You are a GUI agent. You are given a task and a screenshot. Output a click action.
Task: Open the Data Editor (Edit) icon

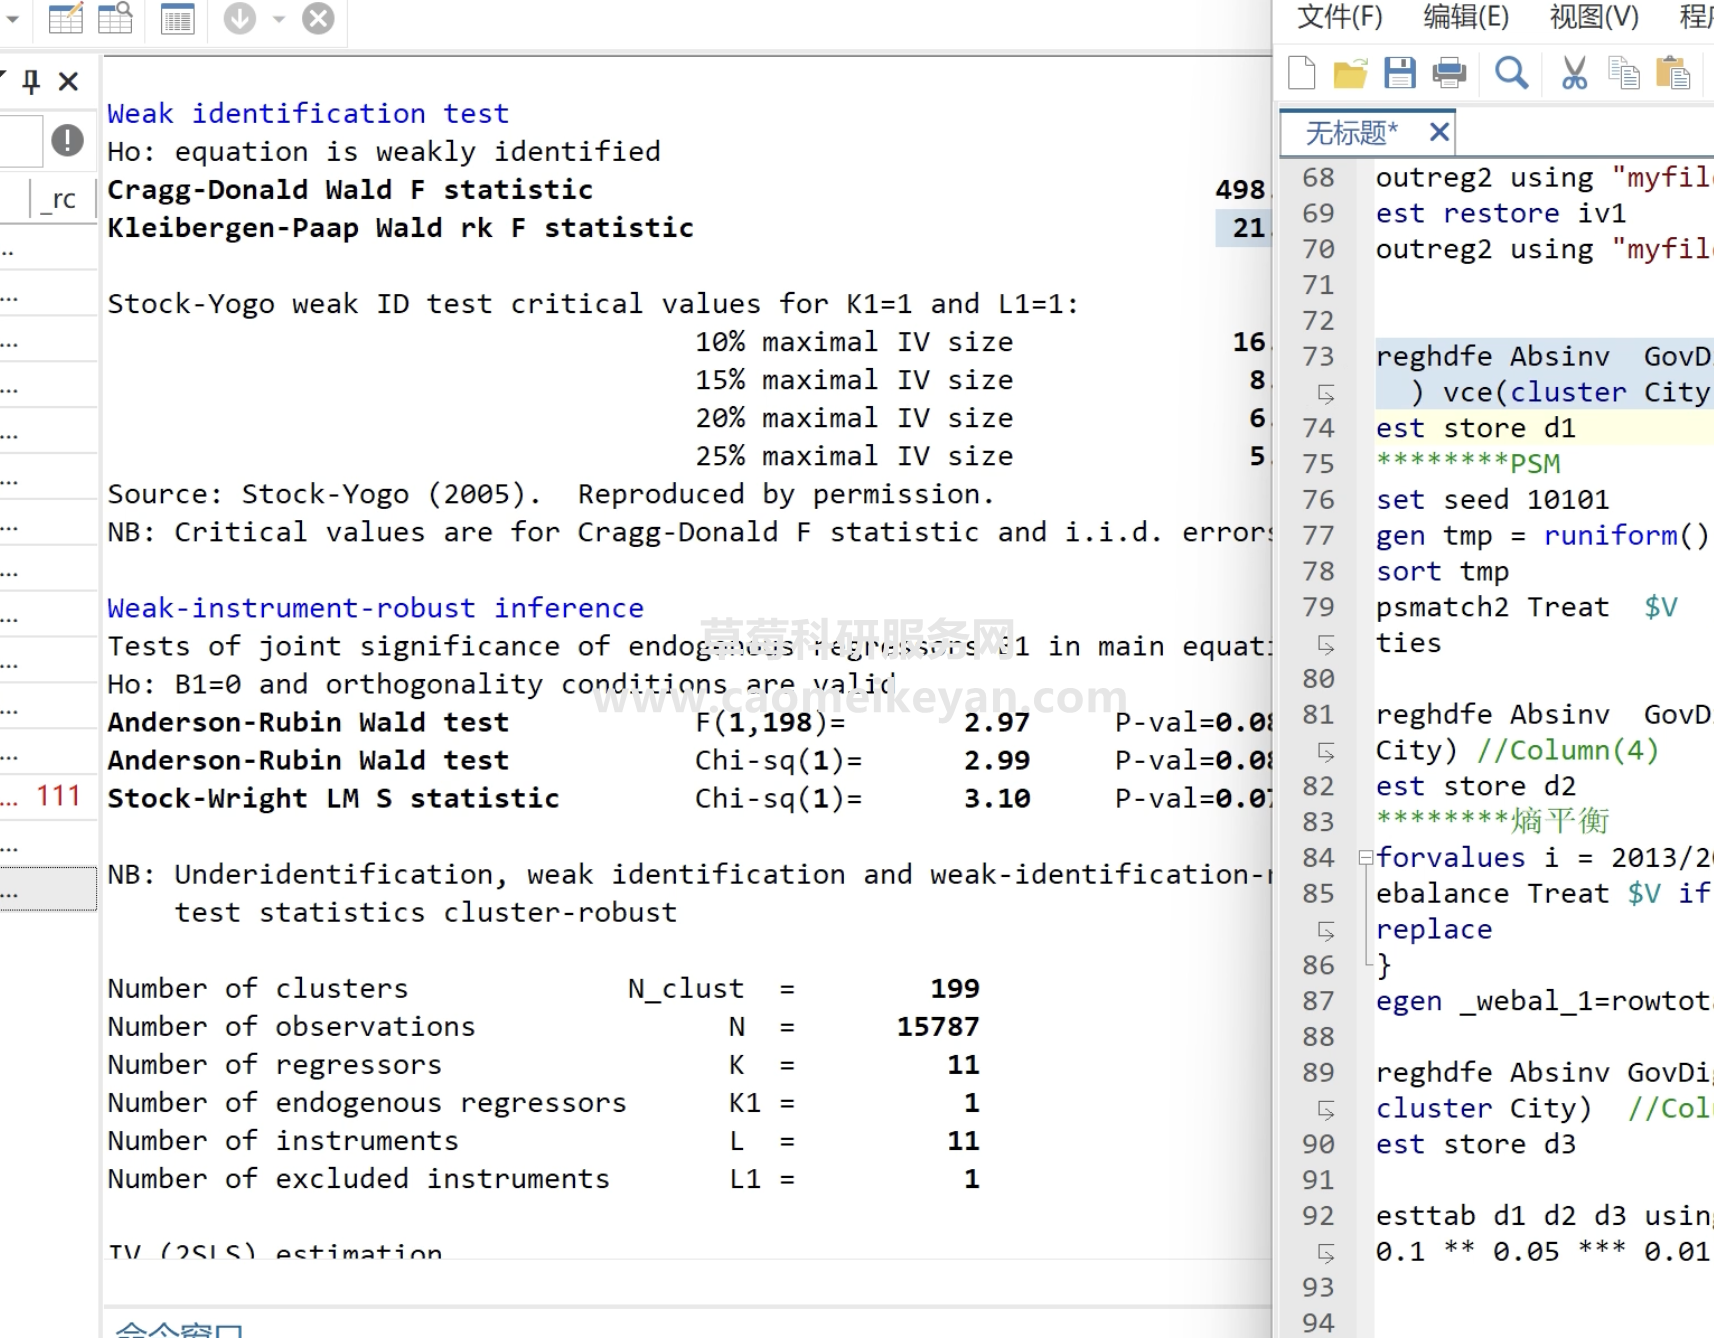(x=66, y=18)
